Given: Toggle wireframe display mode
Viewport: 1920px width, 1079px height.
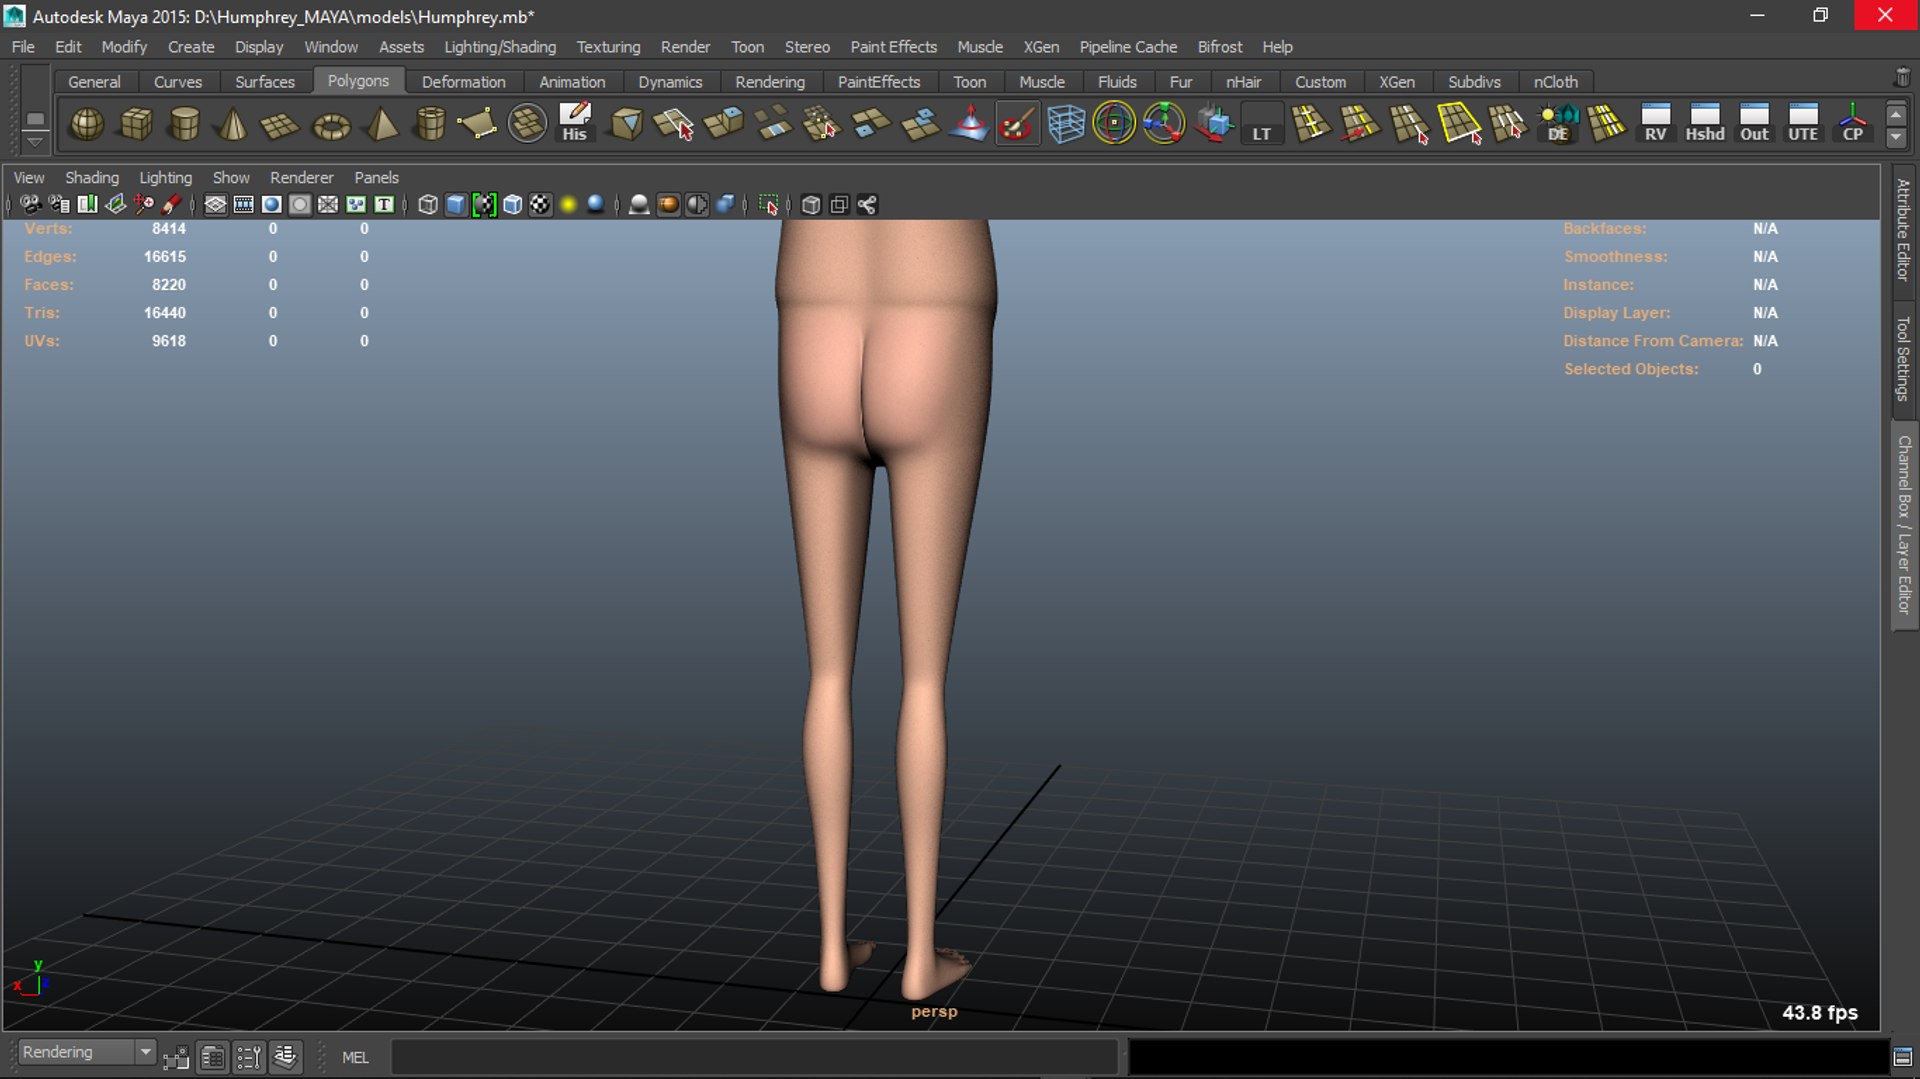Looking at the screenshot, I should [x=428, y=205].
